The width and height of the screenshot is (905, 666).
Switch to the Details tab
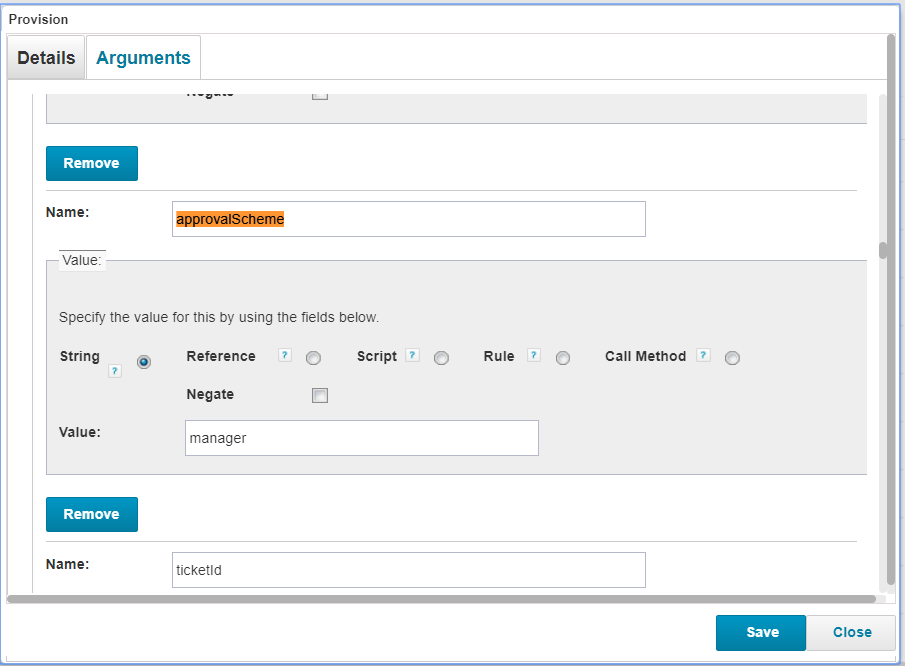tap(46, 58)
